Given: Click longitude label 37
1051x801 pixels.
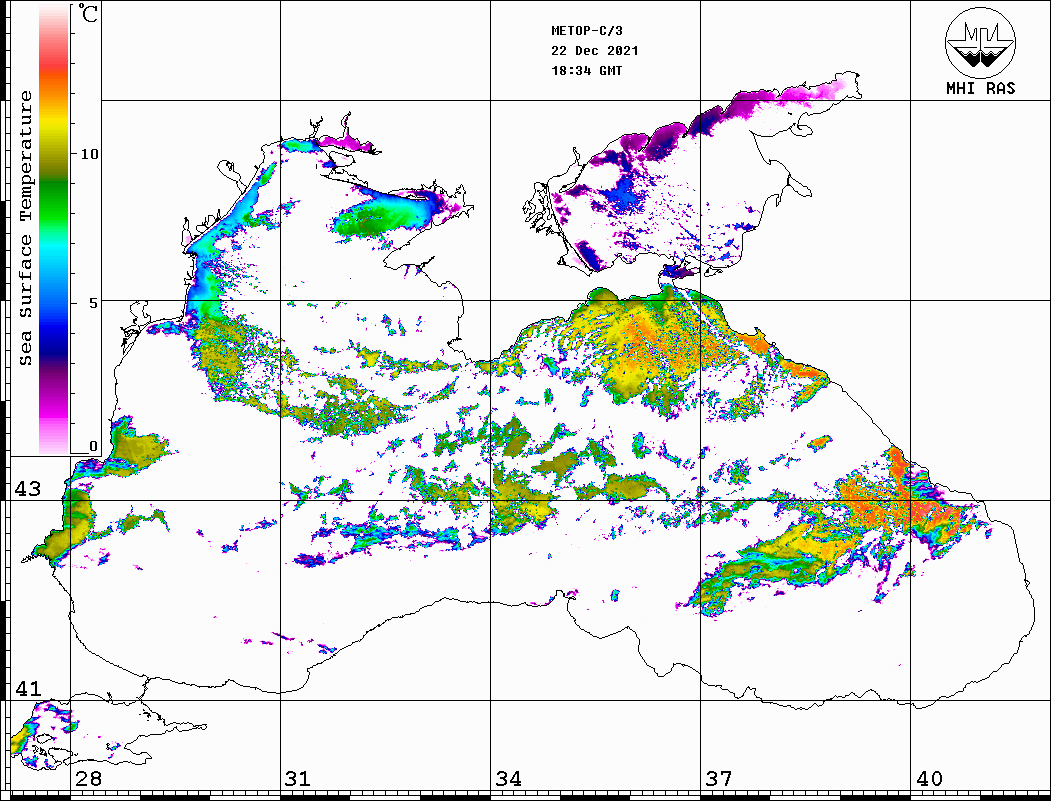Looking at the screenshot, I should tap(719, 778).
